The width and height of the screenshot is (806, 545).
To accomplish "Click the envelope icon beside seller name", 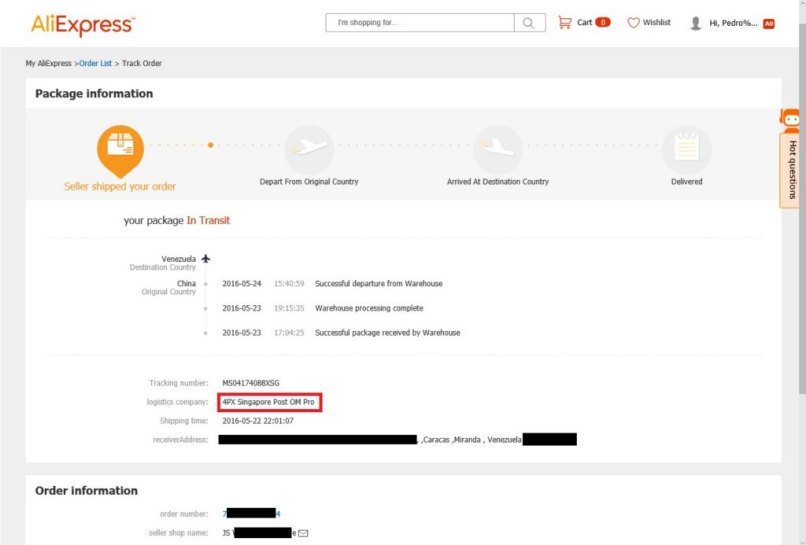I will (303, 533).
